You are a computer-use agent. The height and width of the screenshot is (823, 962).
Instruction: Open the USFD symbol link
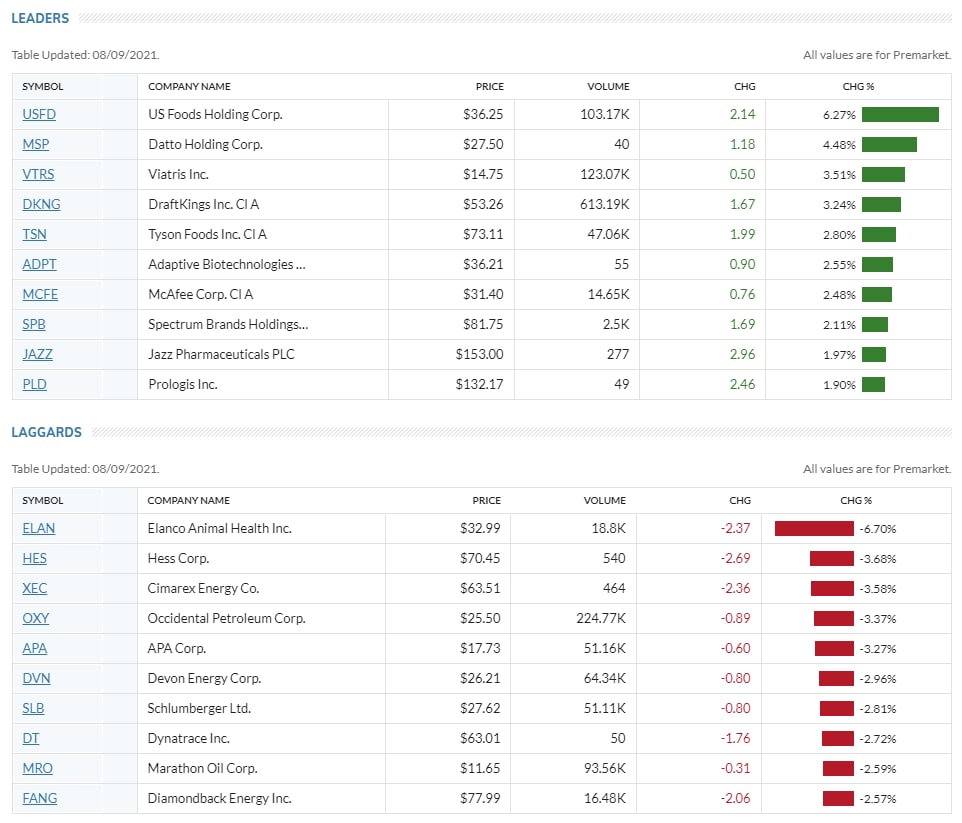click(x=39, y=114)
